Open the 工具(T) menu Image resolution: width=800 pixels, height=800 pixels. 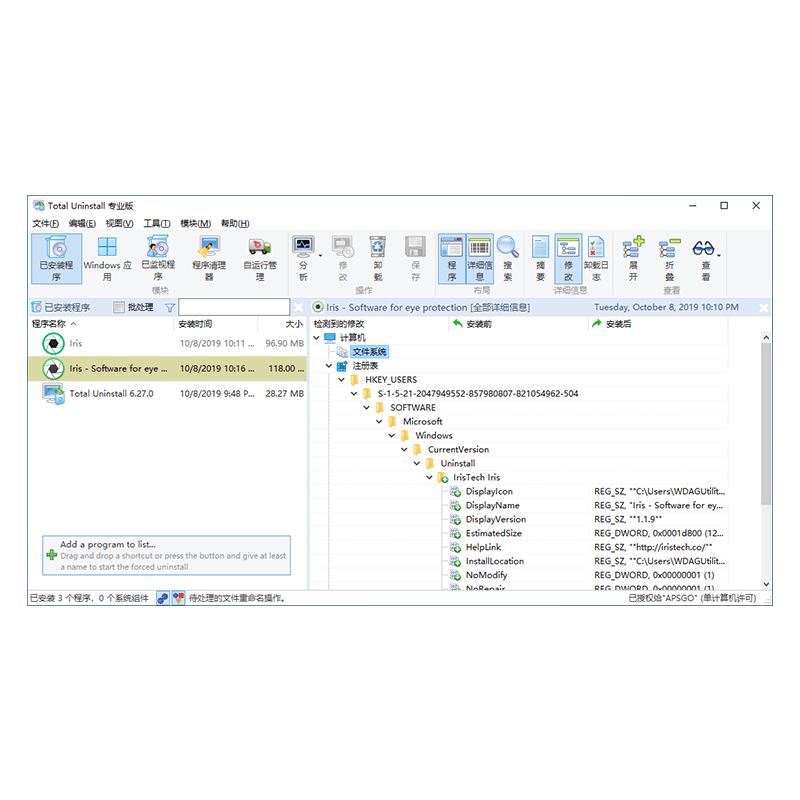(157, 223)
